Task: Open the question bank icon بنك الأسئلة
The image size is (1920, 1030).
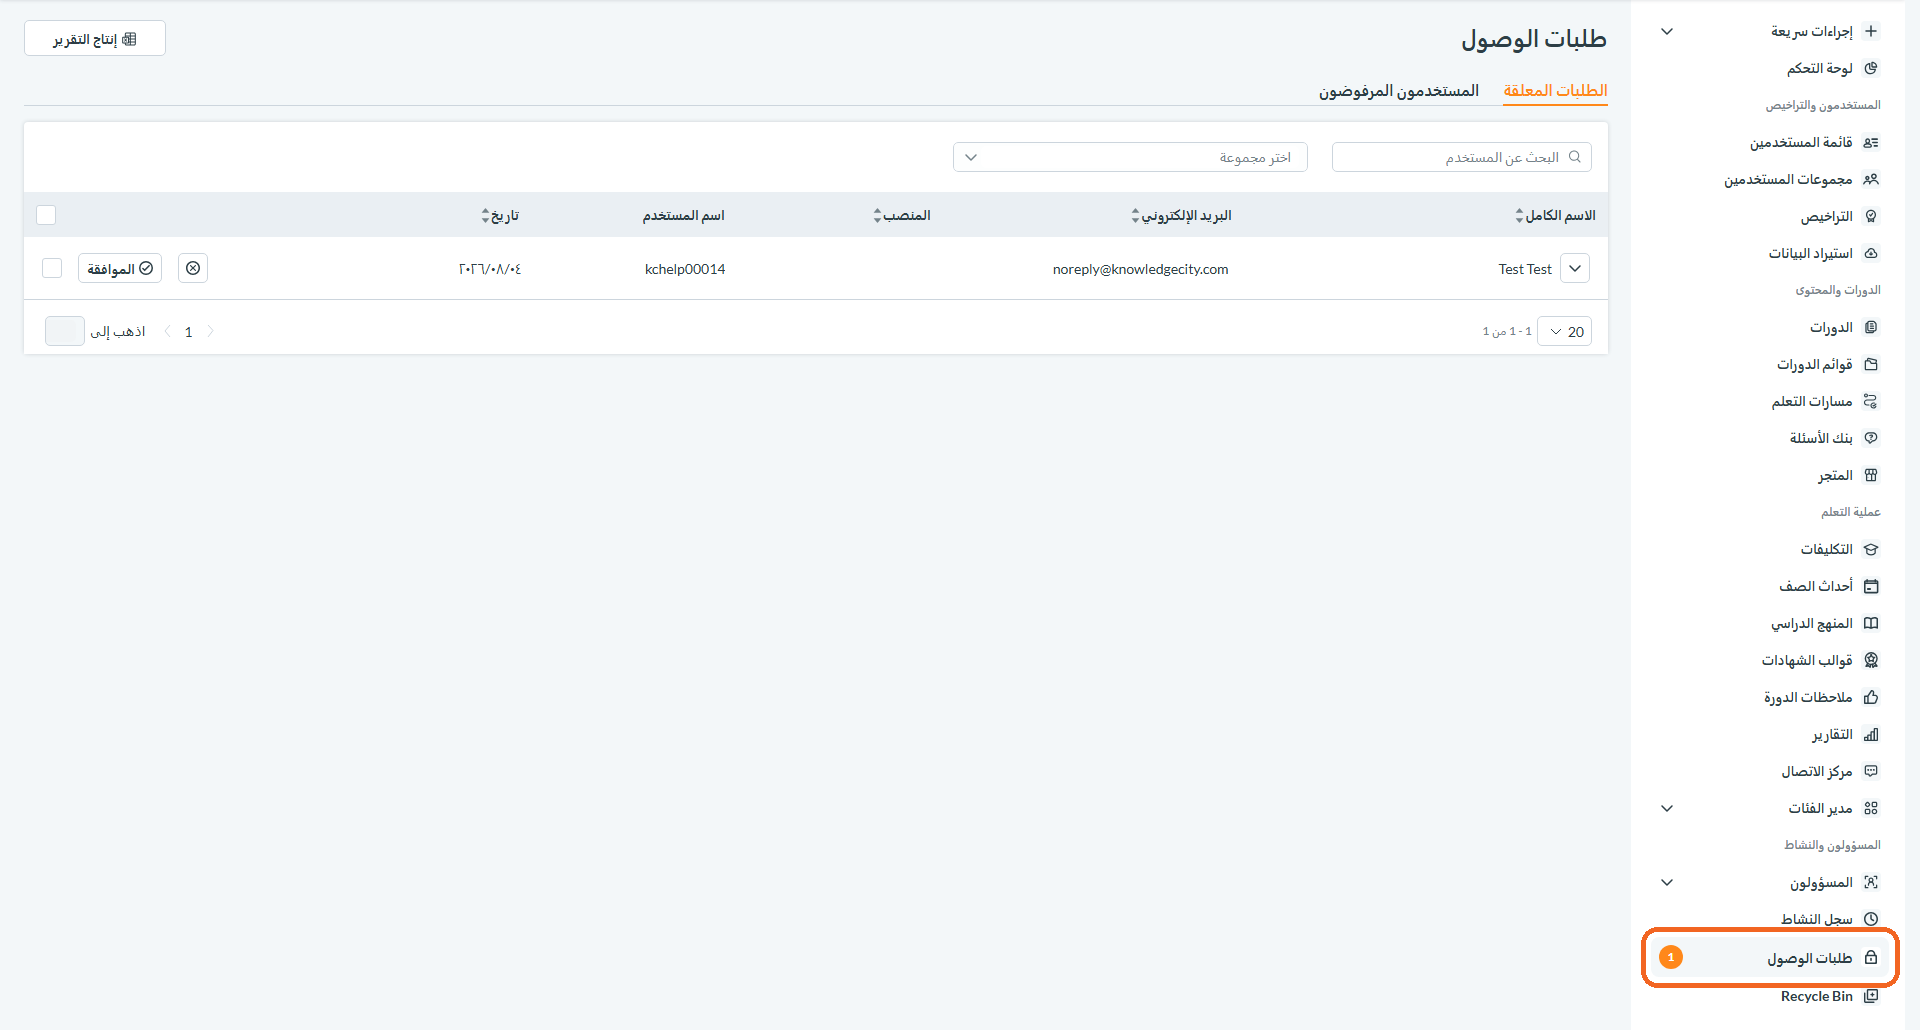Action: pos(1871,438)
